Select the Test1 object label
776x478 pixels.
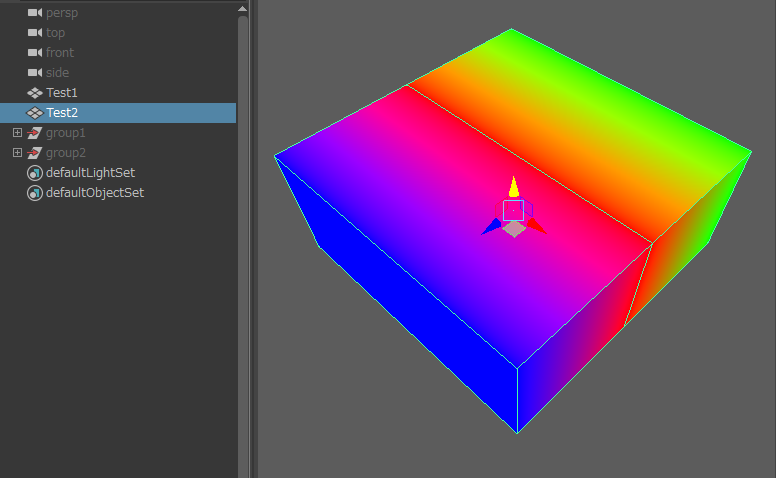tap(62, 93)
